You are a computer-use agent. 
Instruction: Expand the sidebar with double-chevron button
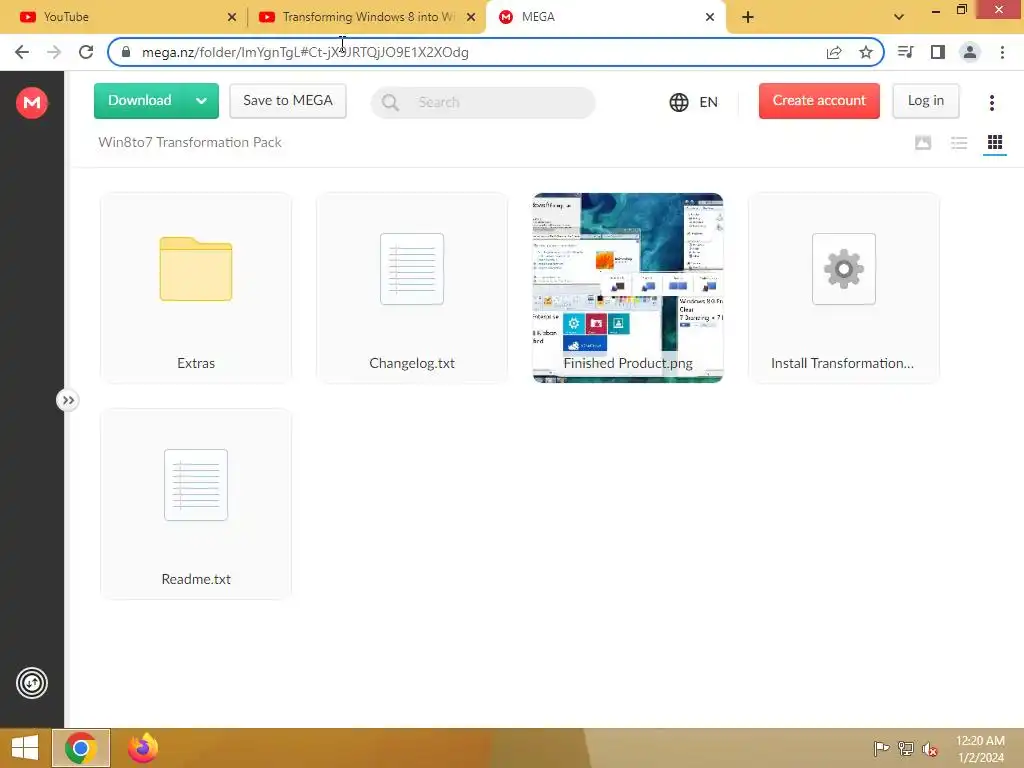(x=68, y=400)
